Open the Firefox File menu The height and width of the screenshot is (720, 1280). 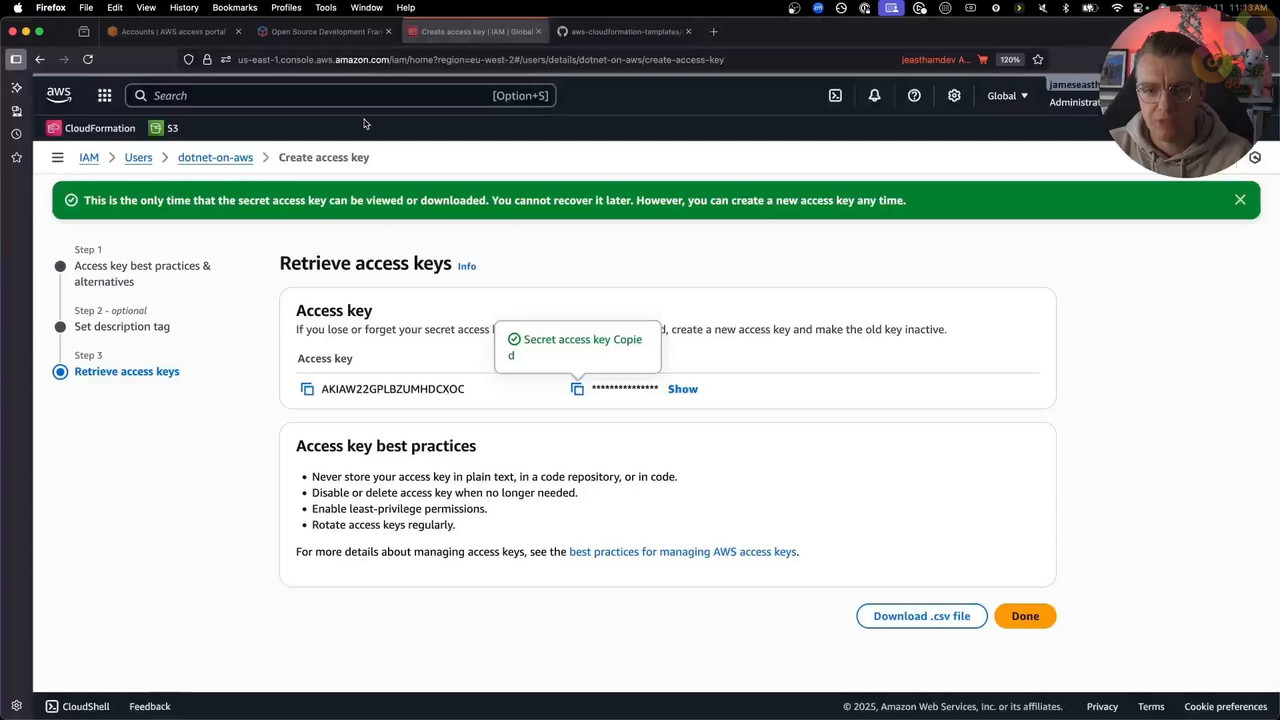coord(86,7)
